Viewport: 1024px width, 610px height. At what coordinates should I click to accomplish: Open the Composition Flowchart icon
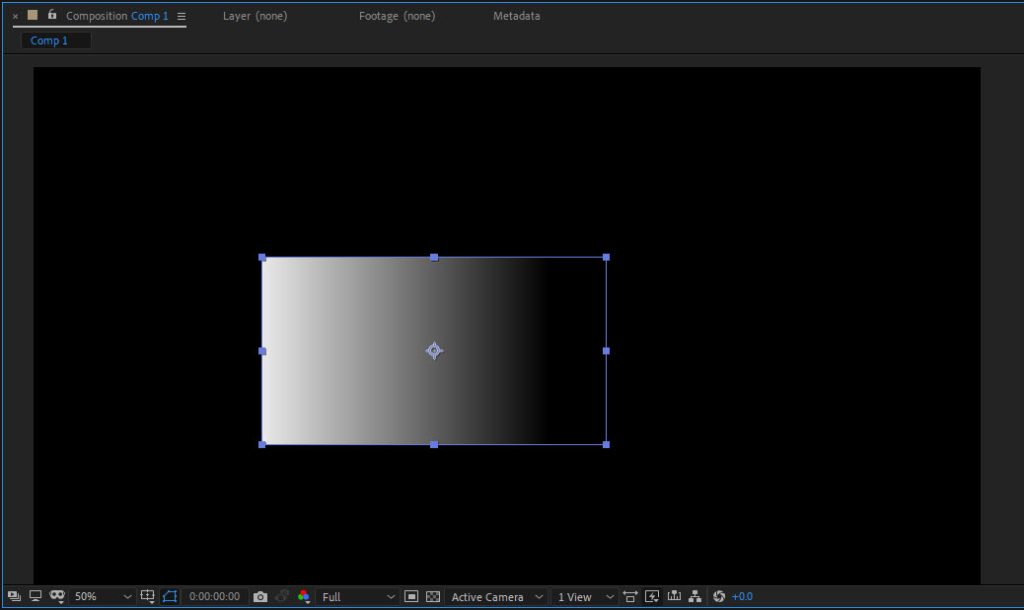pyautogui.click(x=695, y=597)
